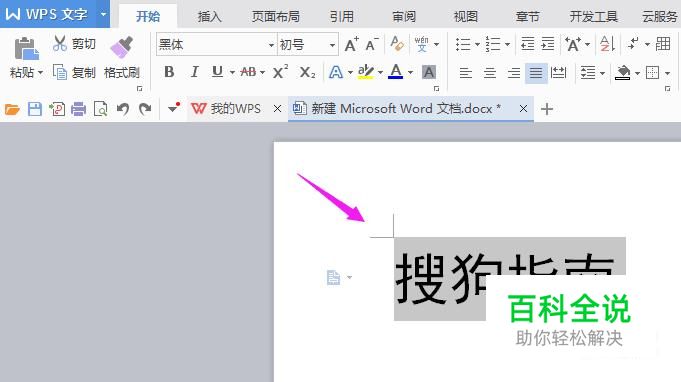Save document with the floppy icon
The width and height of the screenshot is (681, 382).
point(35,109)
